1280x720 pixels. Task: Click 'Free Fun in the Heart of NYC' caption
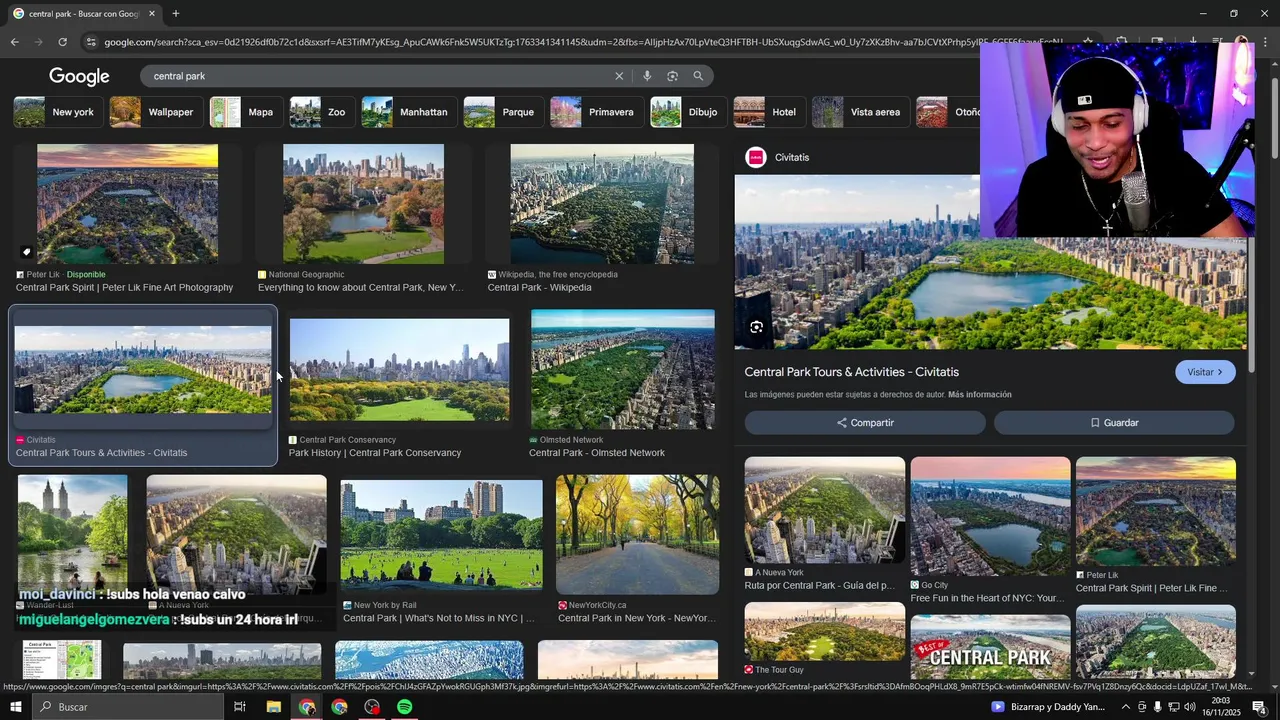pyautogui.click(x=987, y=598)
